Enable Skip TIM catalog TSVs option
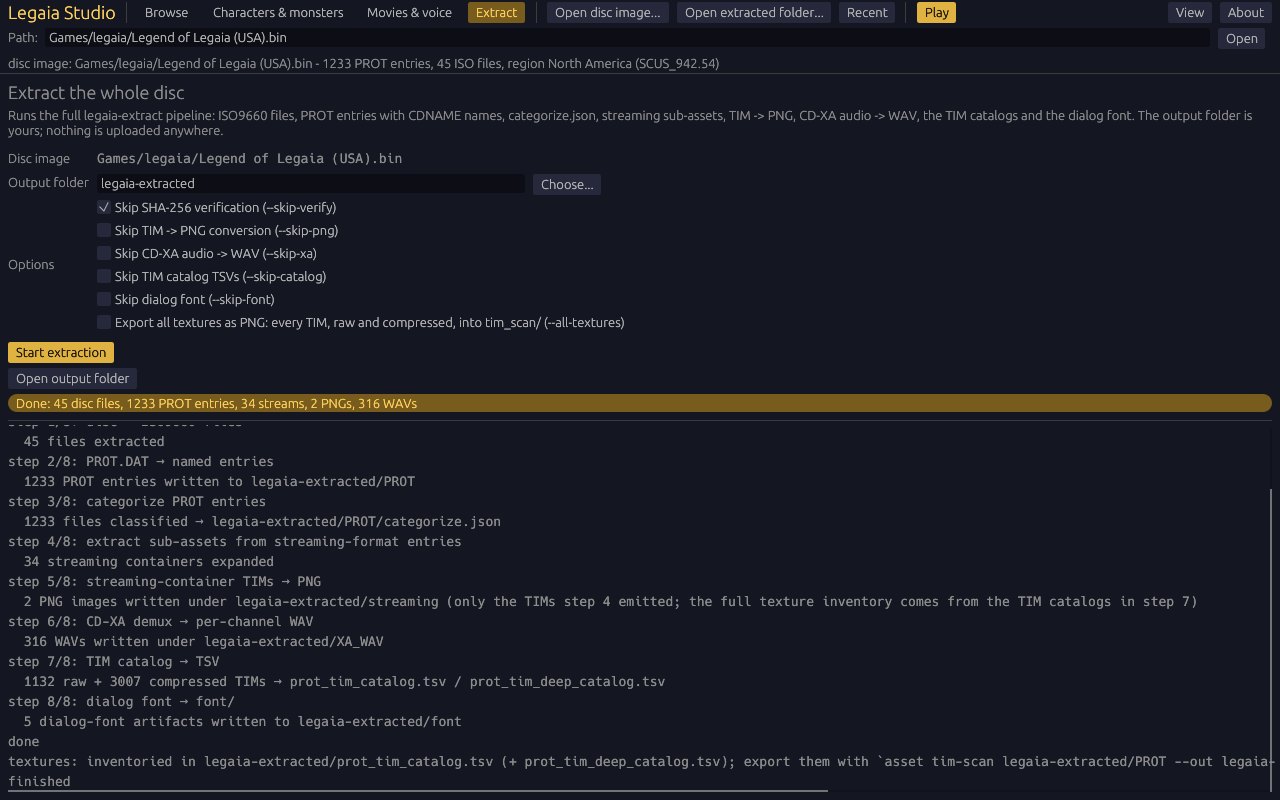The image size is (1280, 800). tap(104, 277)
